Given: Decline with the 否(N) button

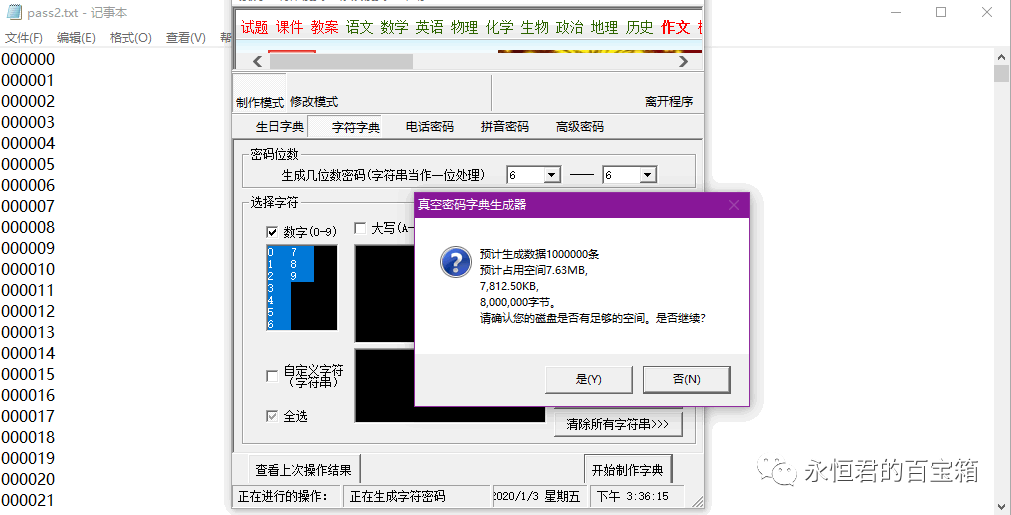Looking at the screenshot, I should [686, 379].
